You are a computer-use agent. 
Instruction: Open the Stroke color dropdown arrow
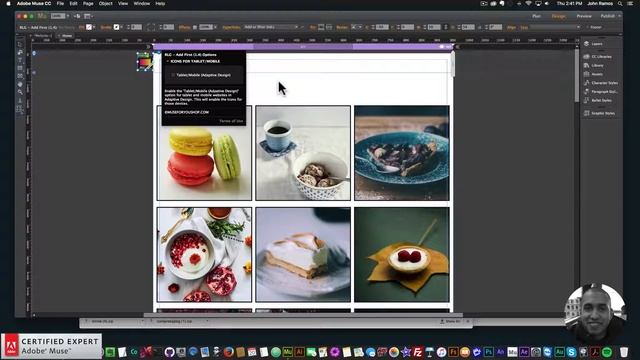(x=122, y=27)
